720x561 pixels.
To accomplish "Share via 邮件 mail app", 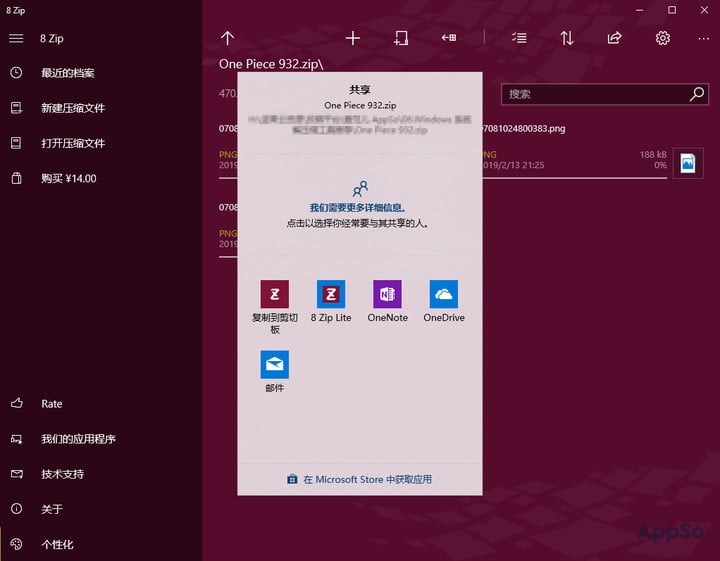I will pyautogui.click(x=275, y=371).
